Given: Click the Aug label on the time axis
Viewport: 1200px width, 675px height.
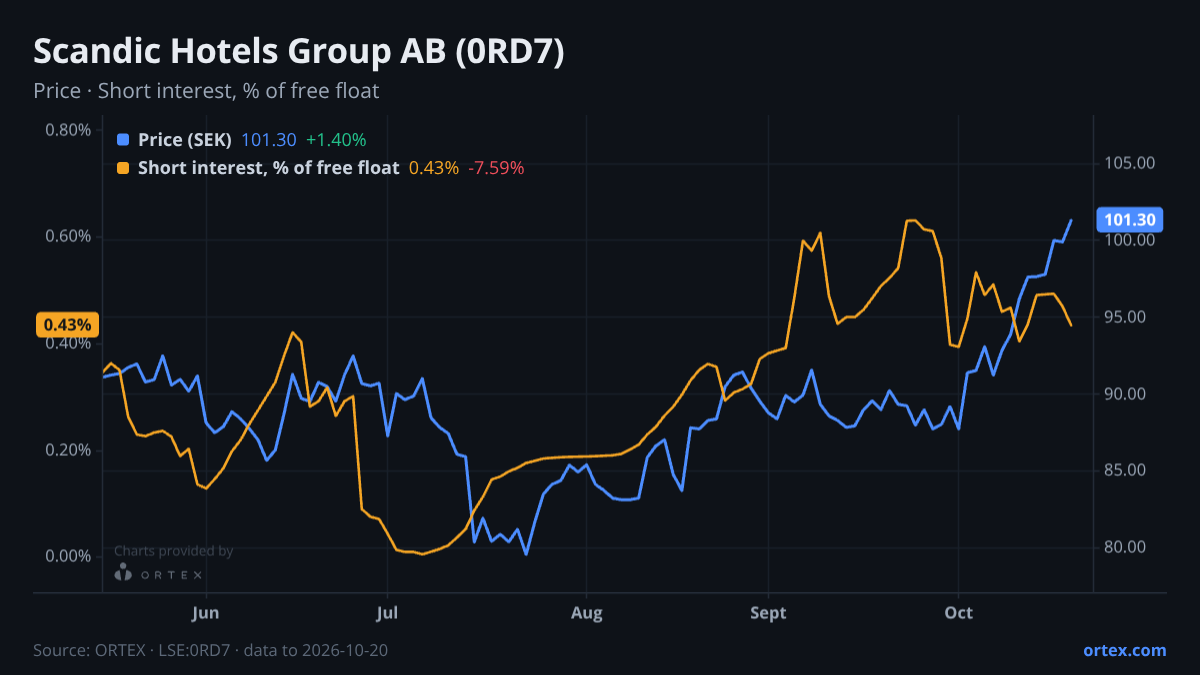Looking at the screenshot, I should click(587, 613).
